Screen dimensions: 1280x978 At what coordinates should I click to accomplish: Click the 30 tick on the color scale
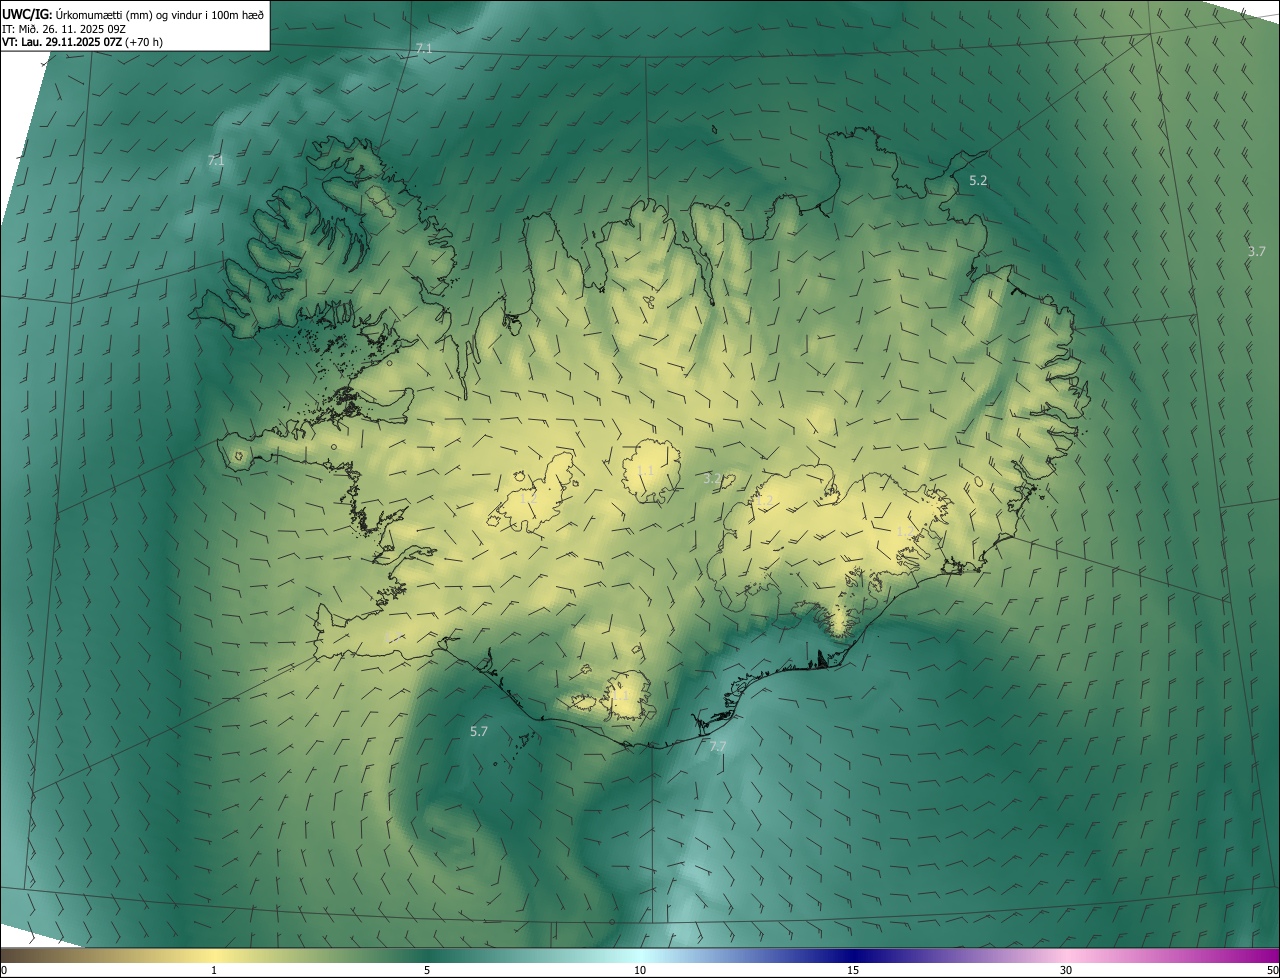point(1066,970)
